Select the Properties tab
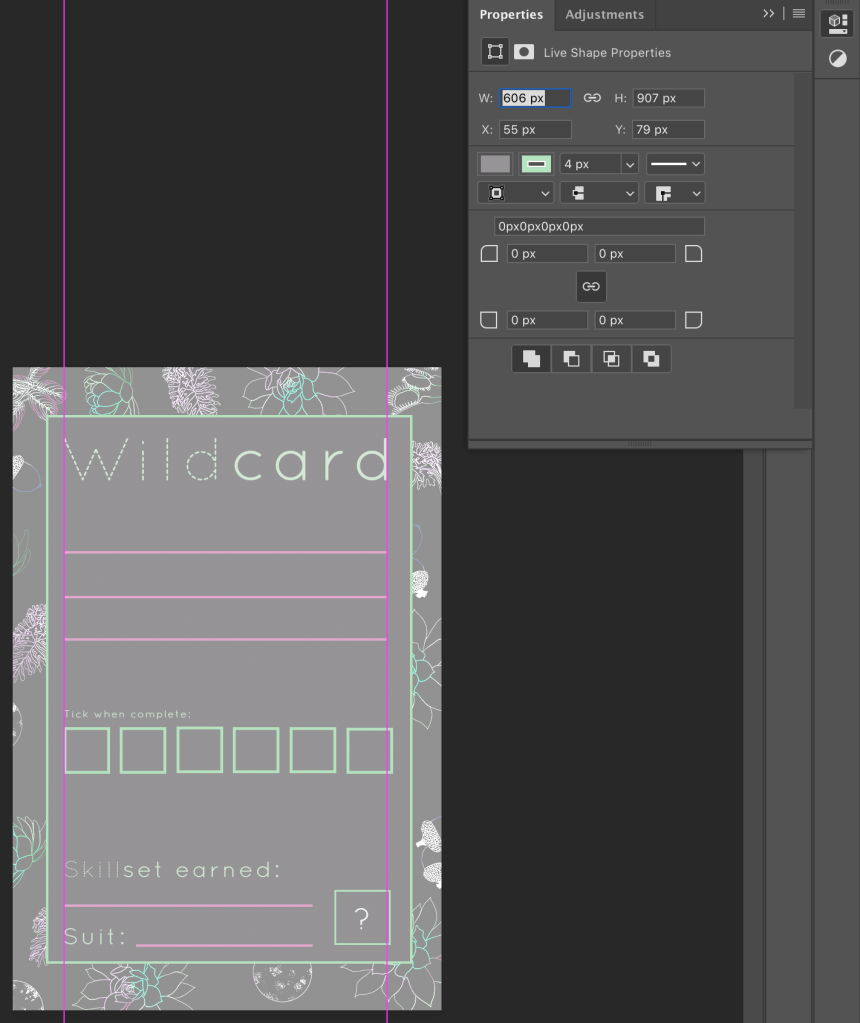860x1023 pixels. [x=511, y=15]
